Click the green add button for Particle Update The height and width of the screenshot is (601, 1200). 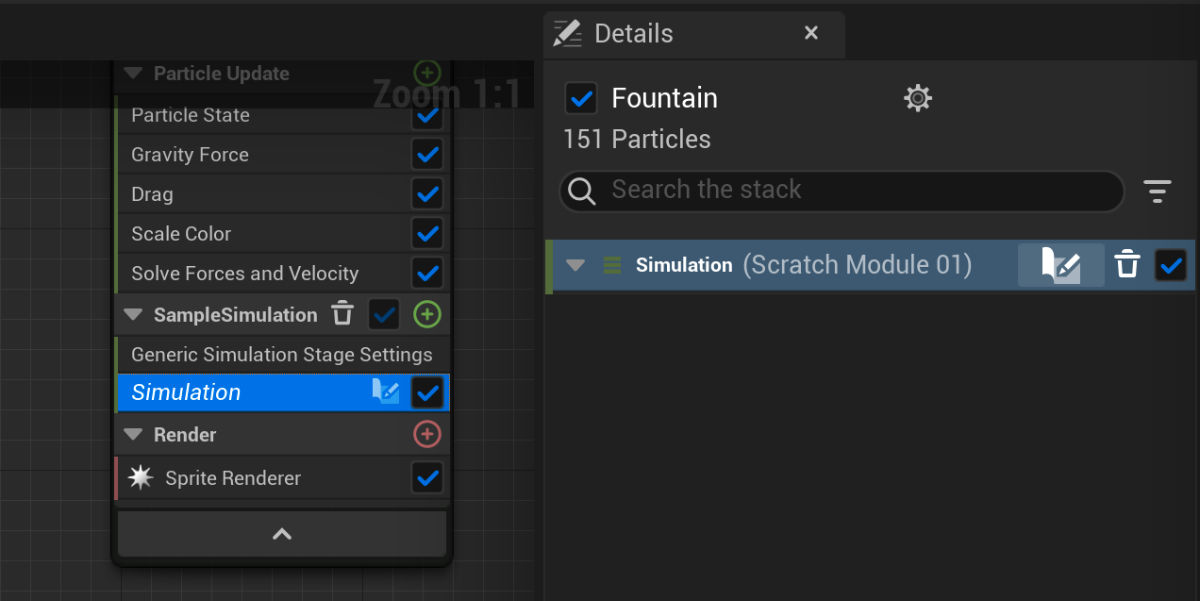coord(427,73)
